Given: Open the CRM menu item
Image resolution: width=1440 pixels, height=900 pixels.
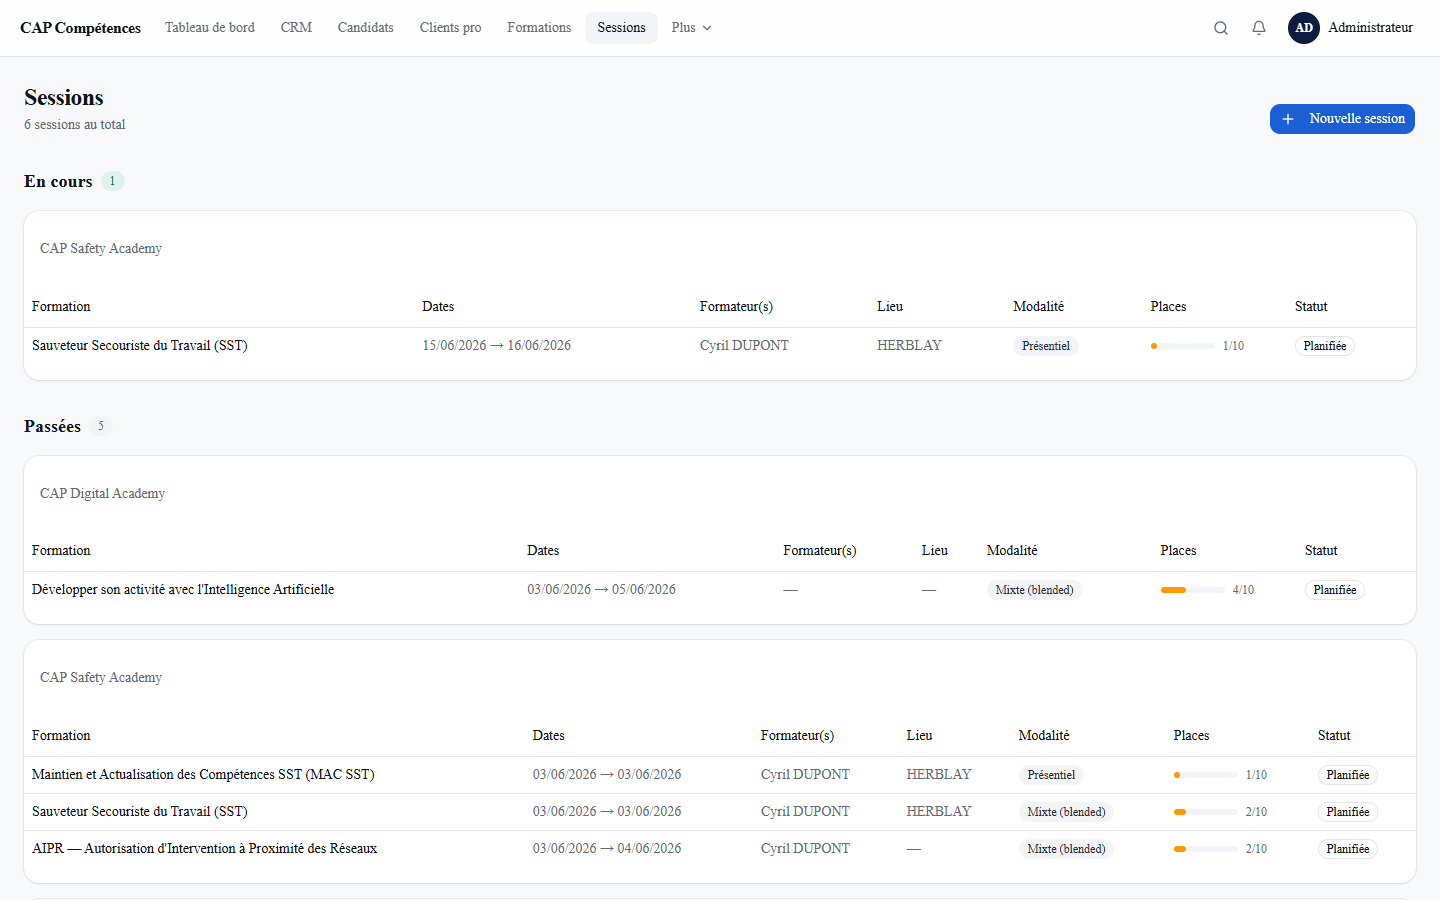Looking at the screenshot, I should click(296, 28).
